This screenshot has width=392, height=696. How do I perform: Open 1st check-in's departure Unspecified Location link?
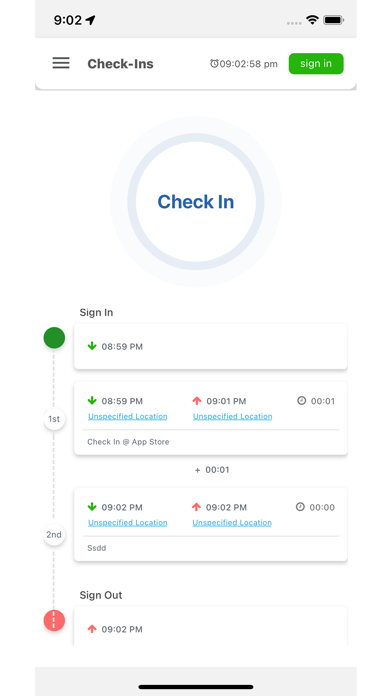click(x=232, y=416)
